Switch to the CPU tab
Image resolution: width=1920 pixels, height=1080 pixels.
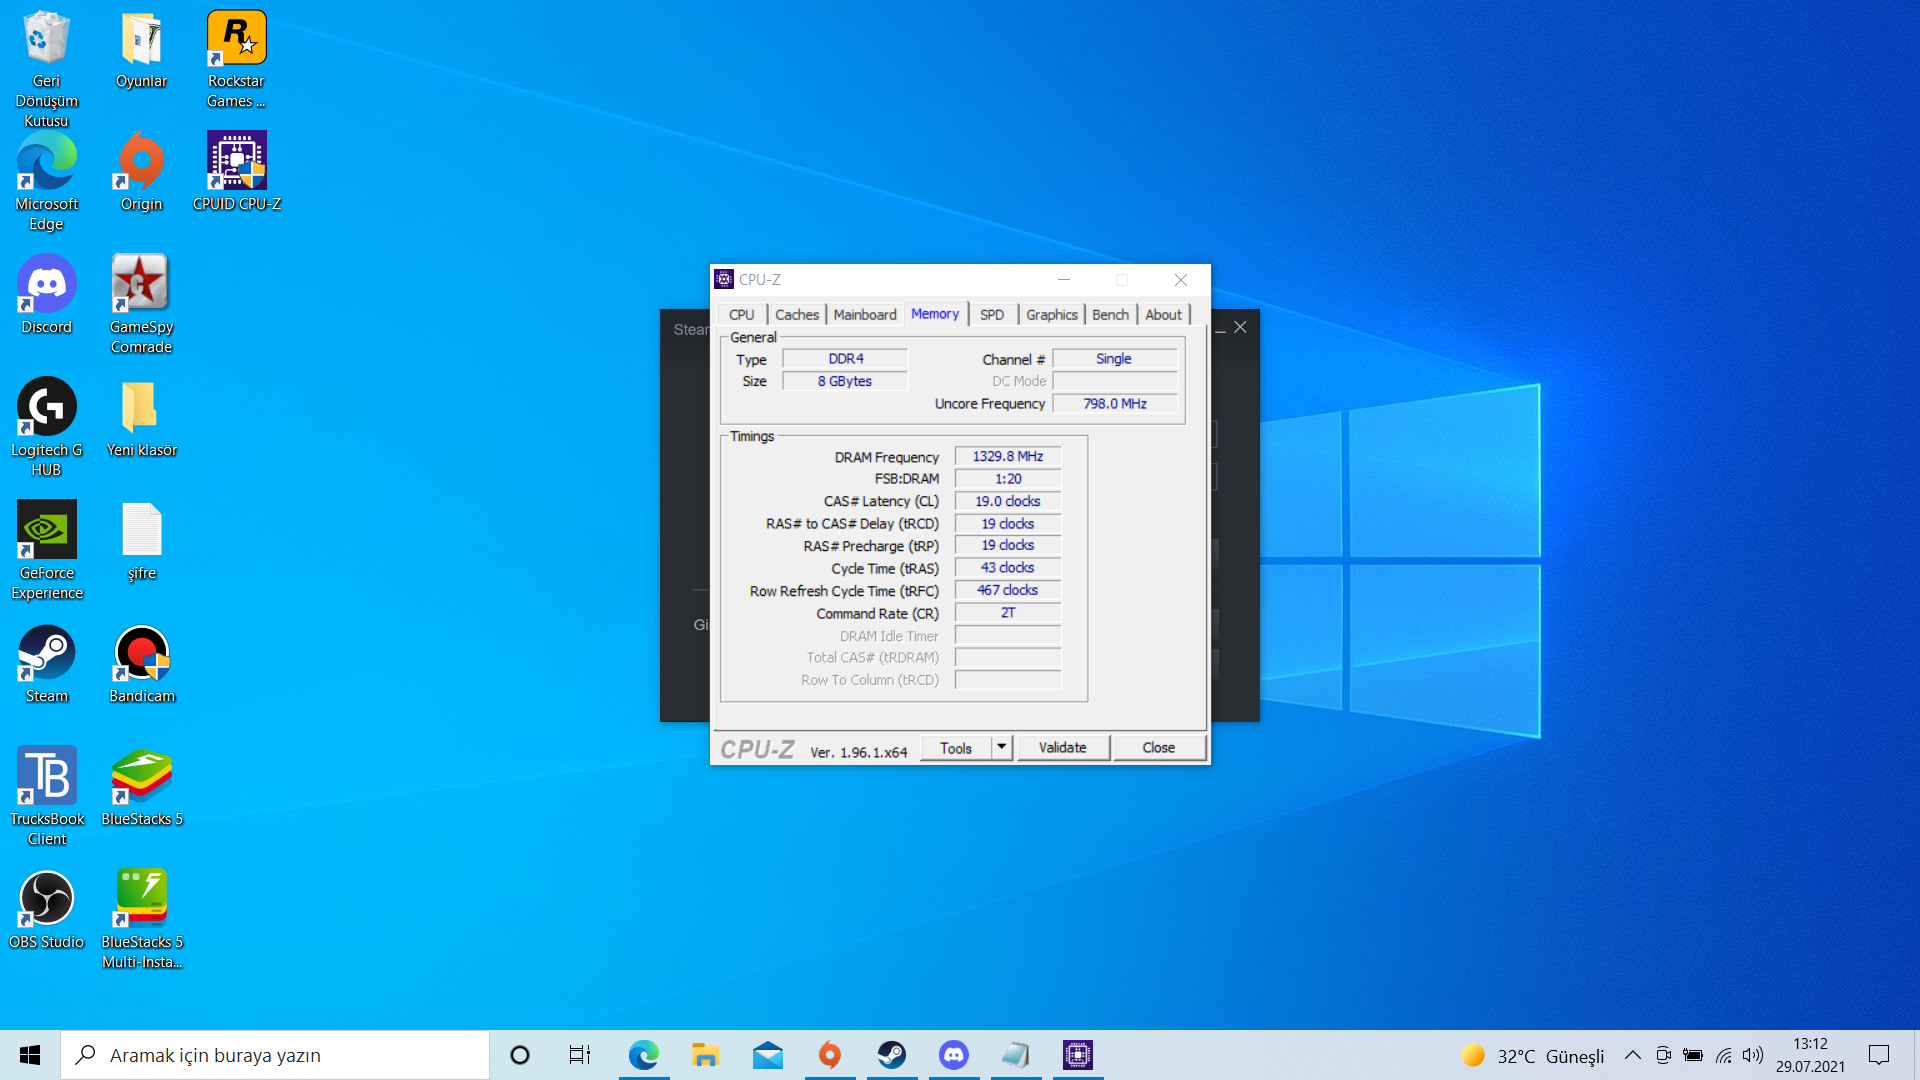(x=741, y=315)
